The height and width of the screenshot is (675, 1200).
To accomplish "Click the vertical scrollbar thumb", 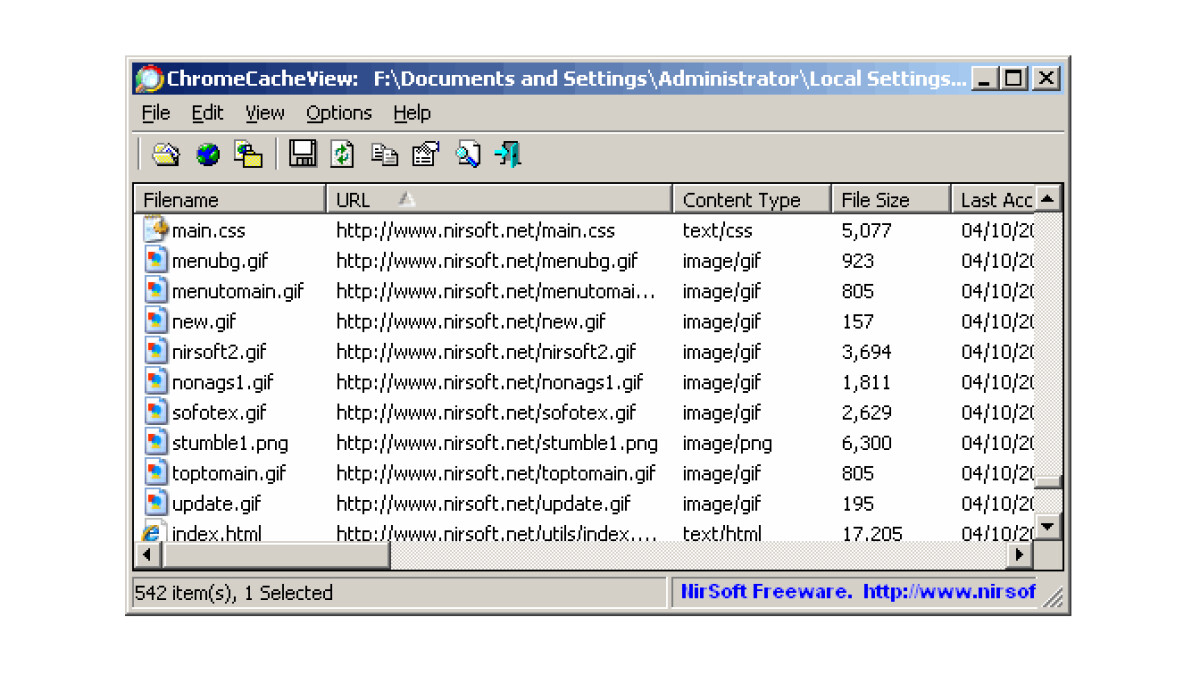I will [1047, 482].
